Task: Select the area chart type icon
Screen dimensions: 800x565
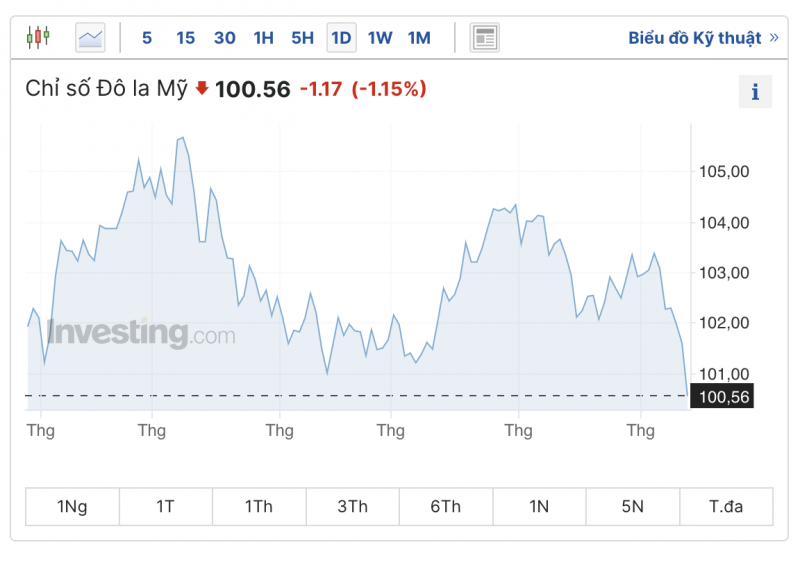Action: (x=90, y=38)
